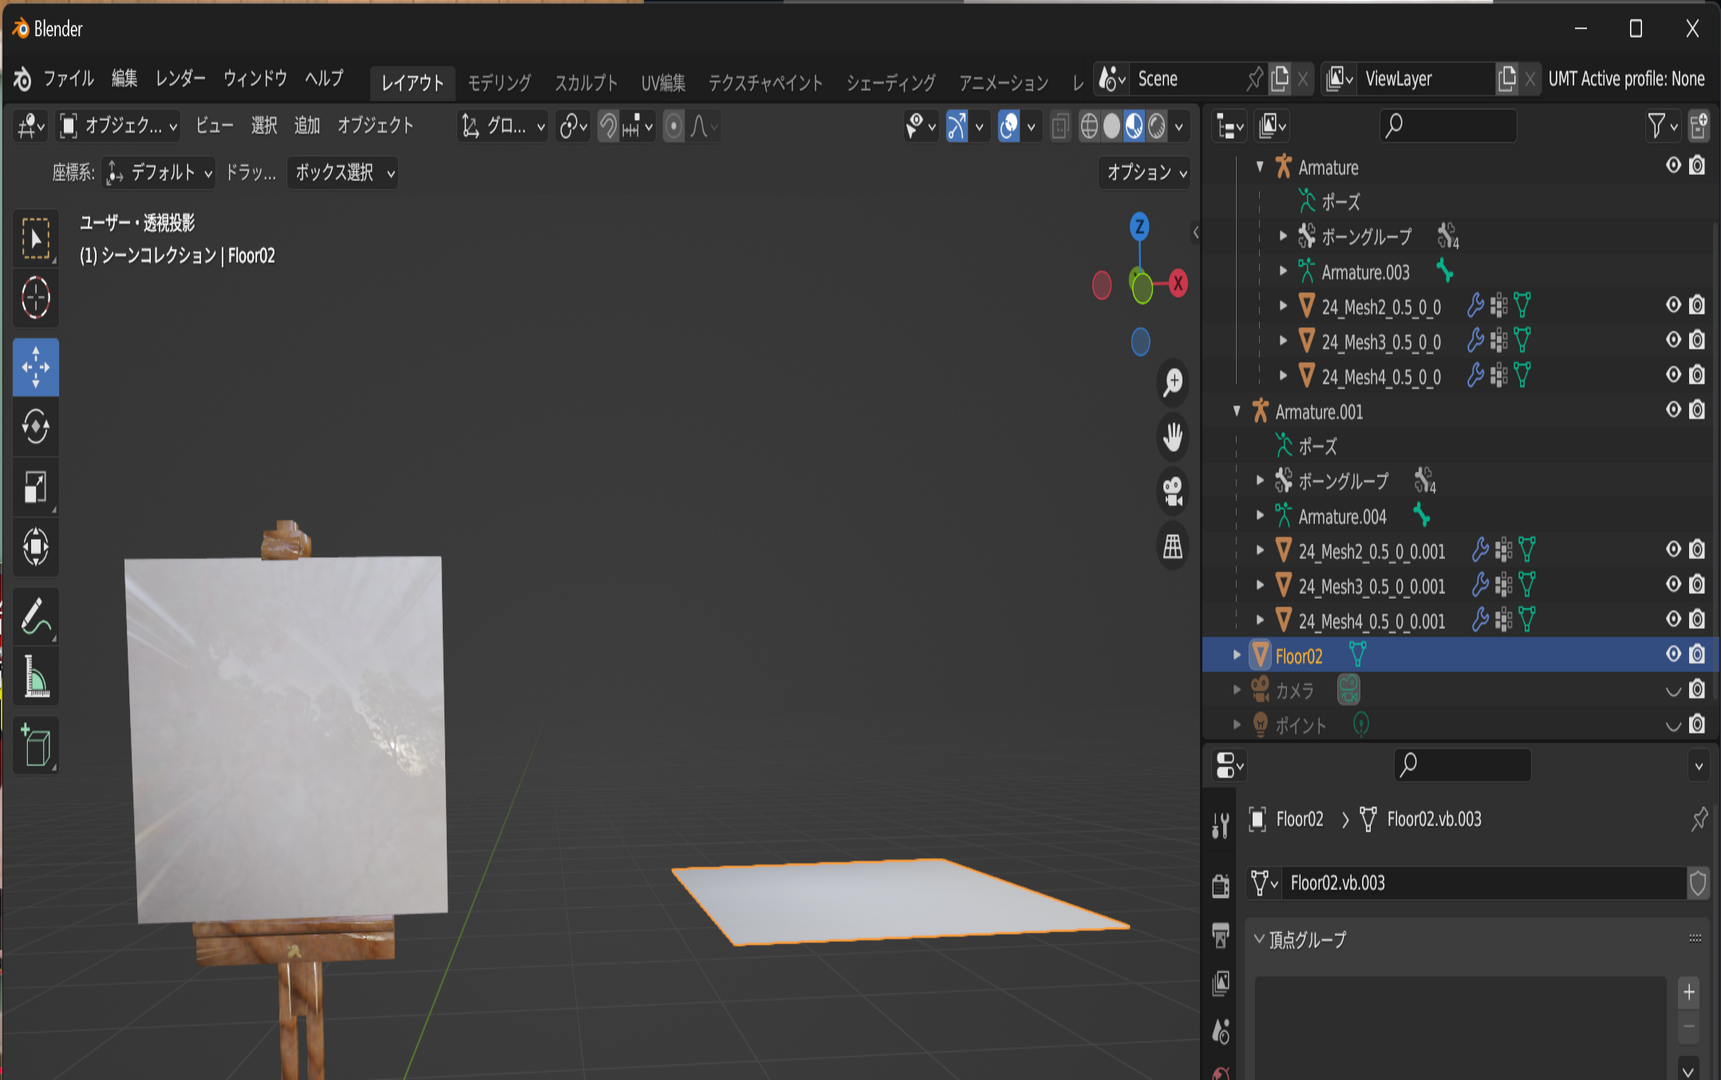Viewport: 1721px width, 1080px height.
Task: Collapse the Armature.001 tree
Action: pos(1237,411)
